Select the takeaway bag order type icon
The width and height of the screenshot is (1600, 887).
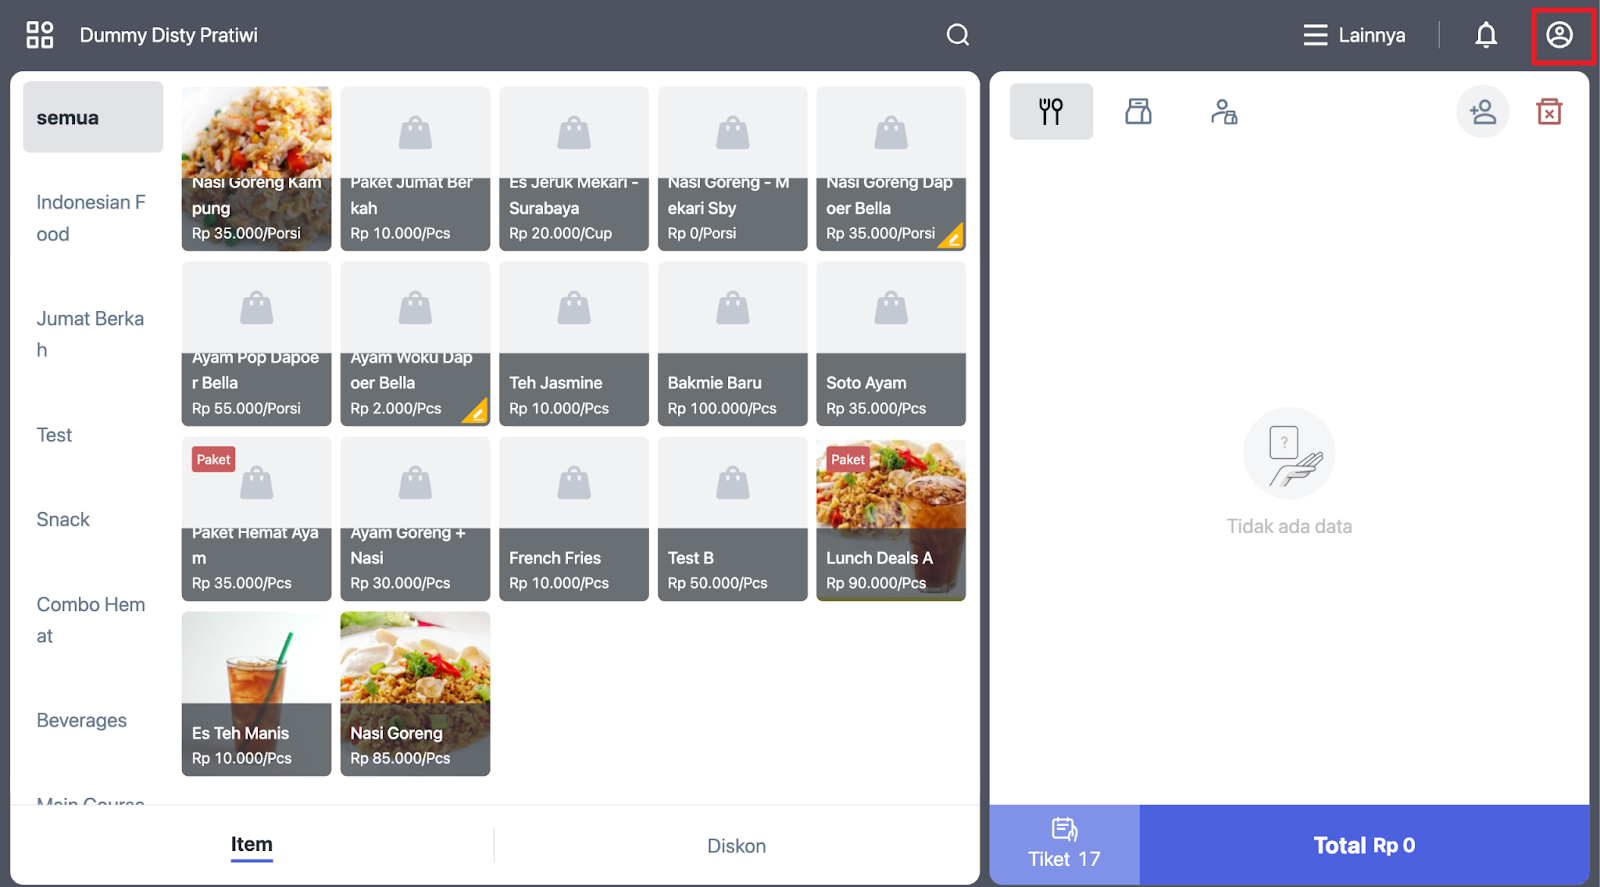coord(1138,111)
